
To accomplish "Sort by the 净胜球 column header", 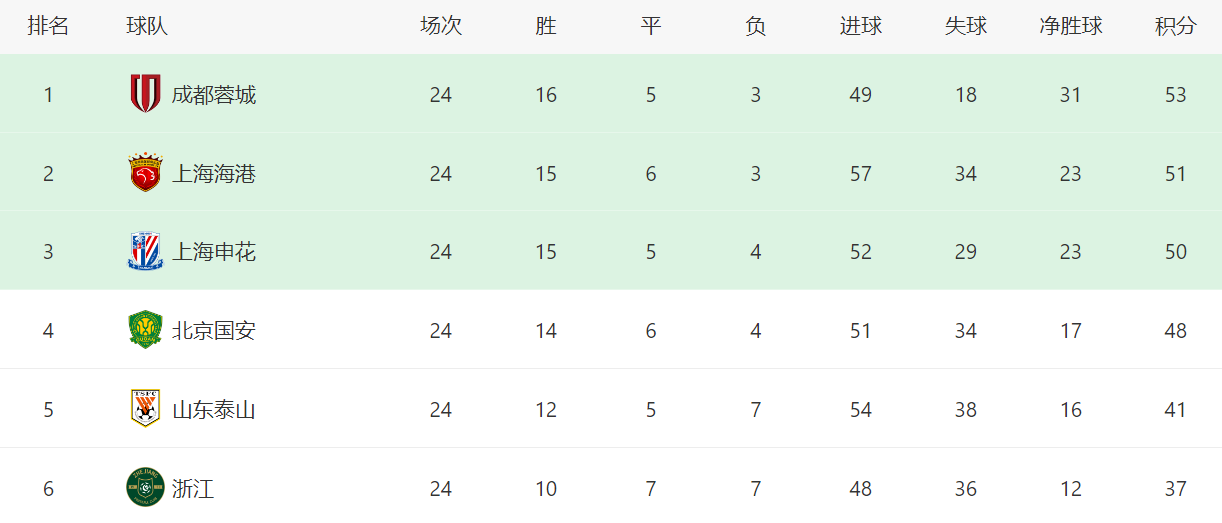I will point(1070,27).
